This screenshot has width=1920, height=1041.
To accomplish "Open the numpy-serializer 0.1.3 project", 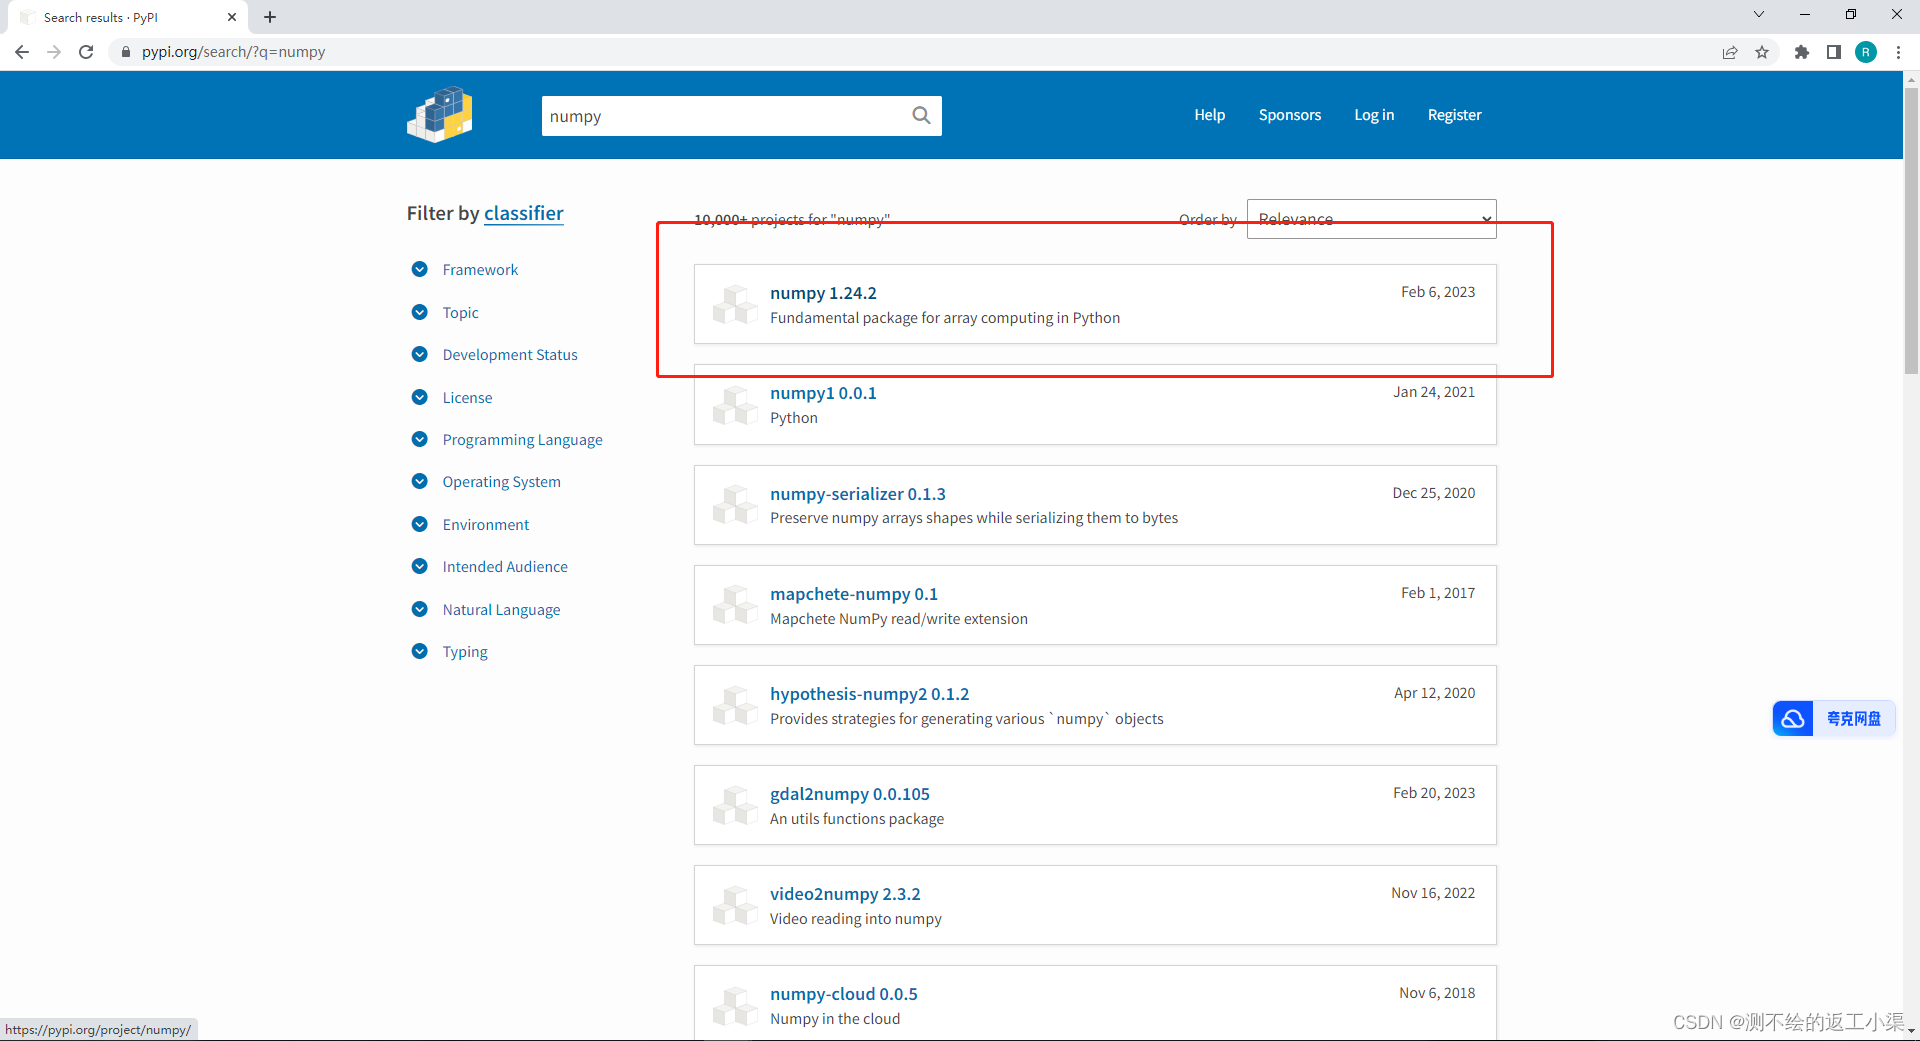I will 858,494.
